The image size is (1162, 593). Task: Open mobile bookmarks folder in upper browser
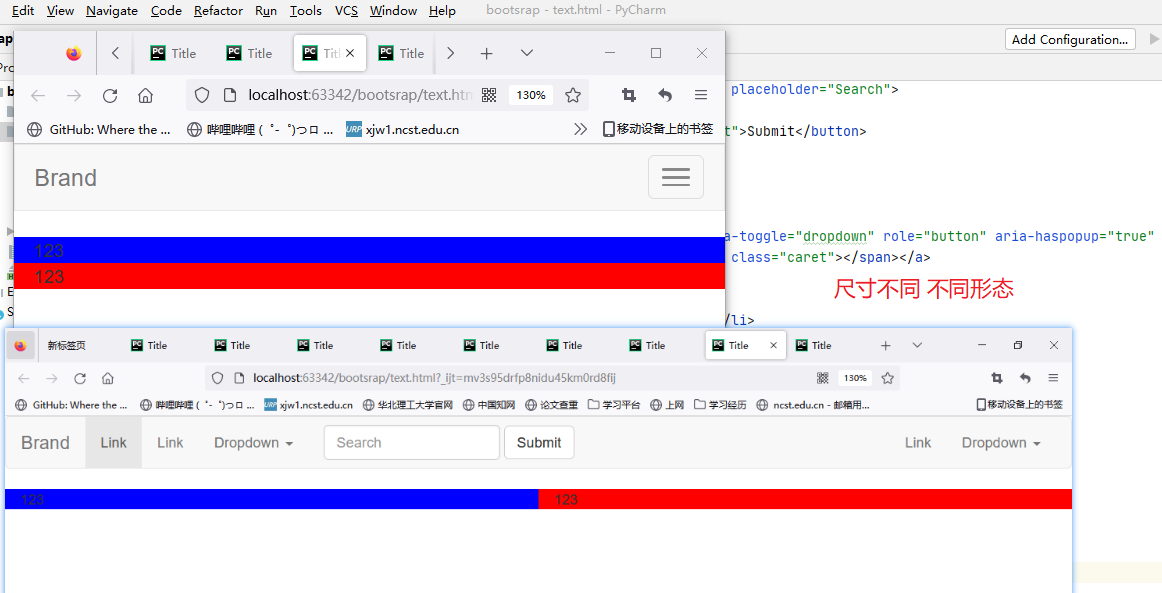(x=658, y=129)
